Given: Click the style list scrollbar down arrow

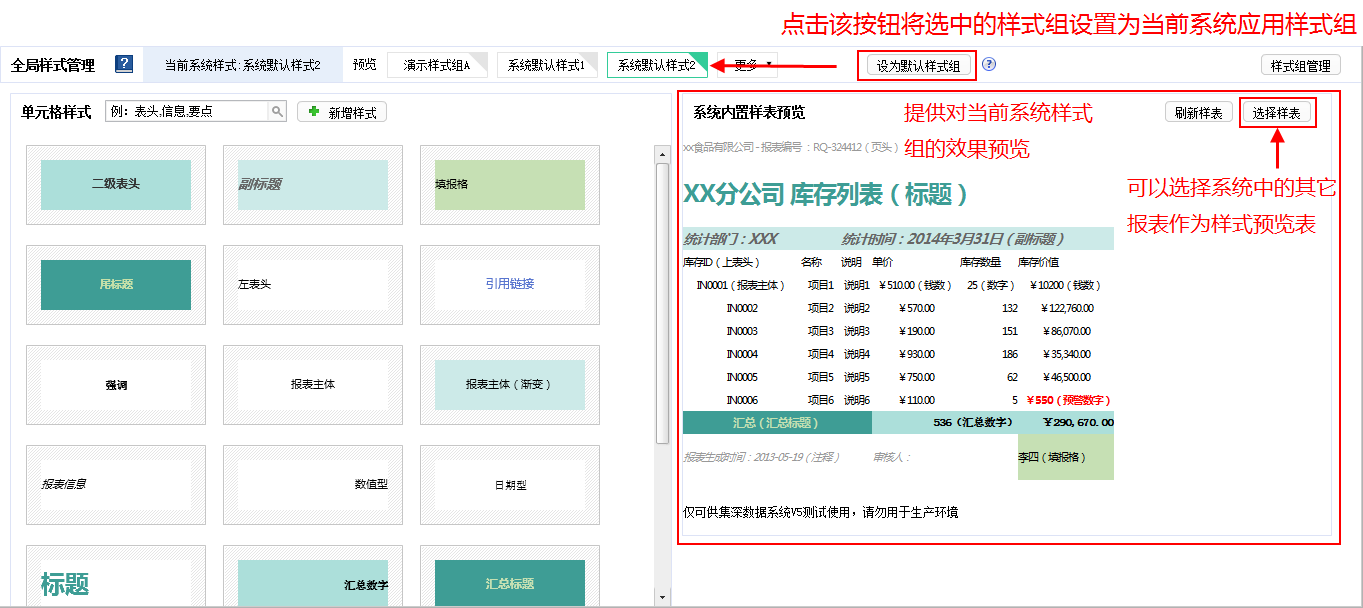Looking at the screenshot, I should (x=661, y=597).
